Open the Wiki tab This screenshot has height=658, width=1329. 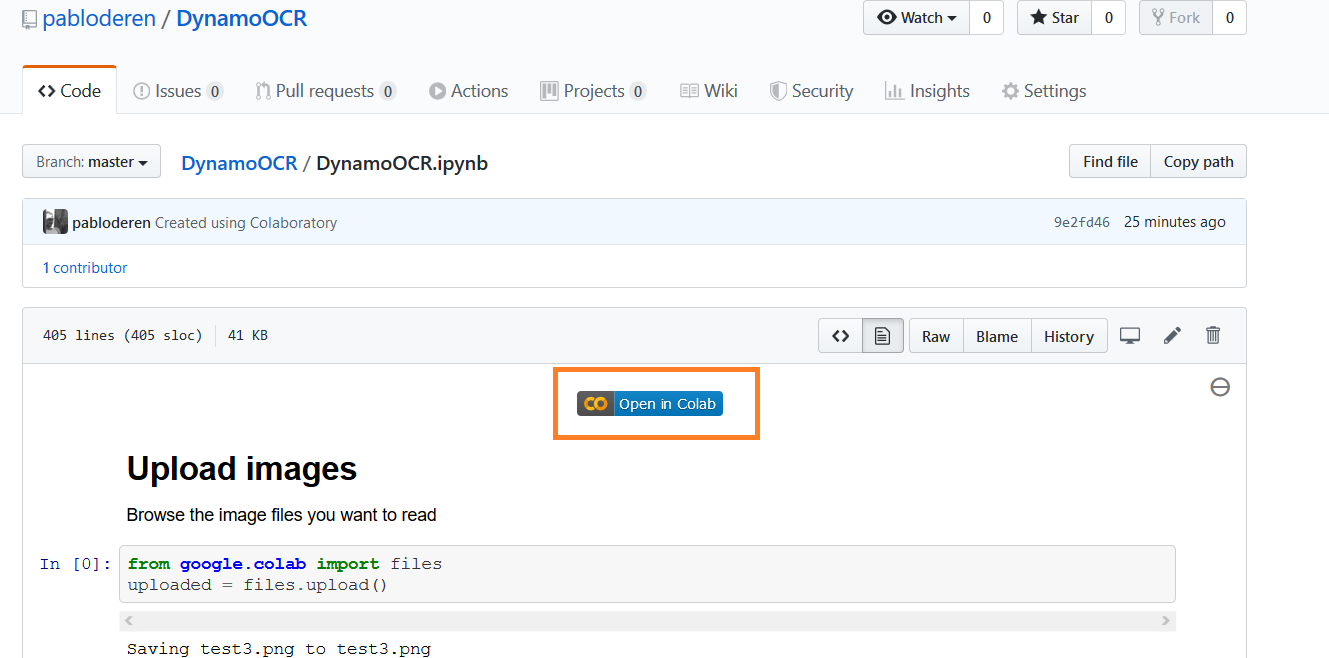(x=709, y=91)
